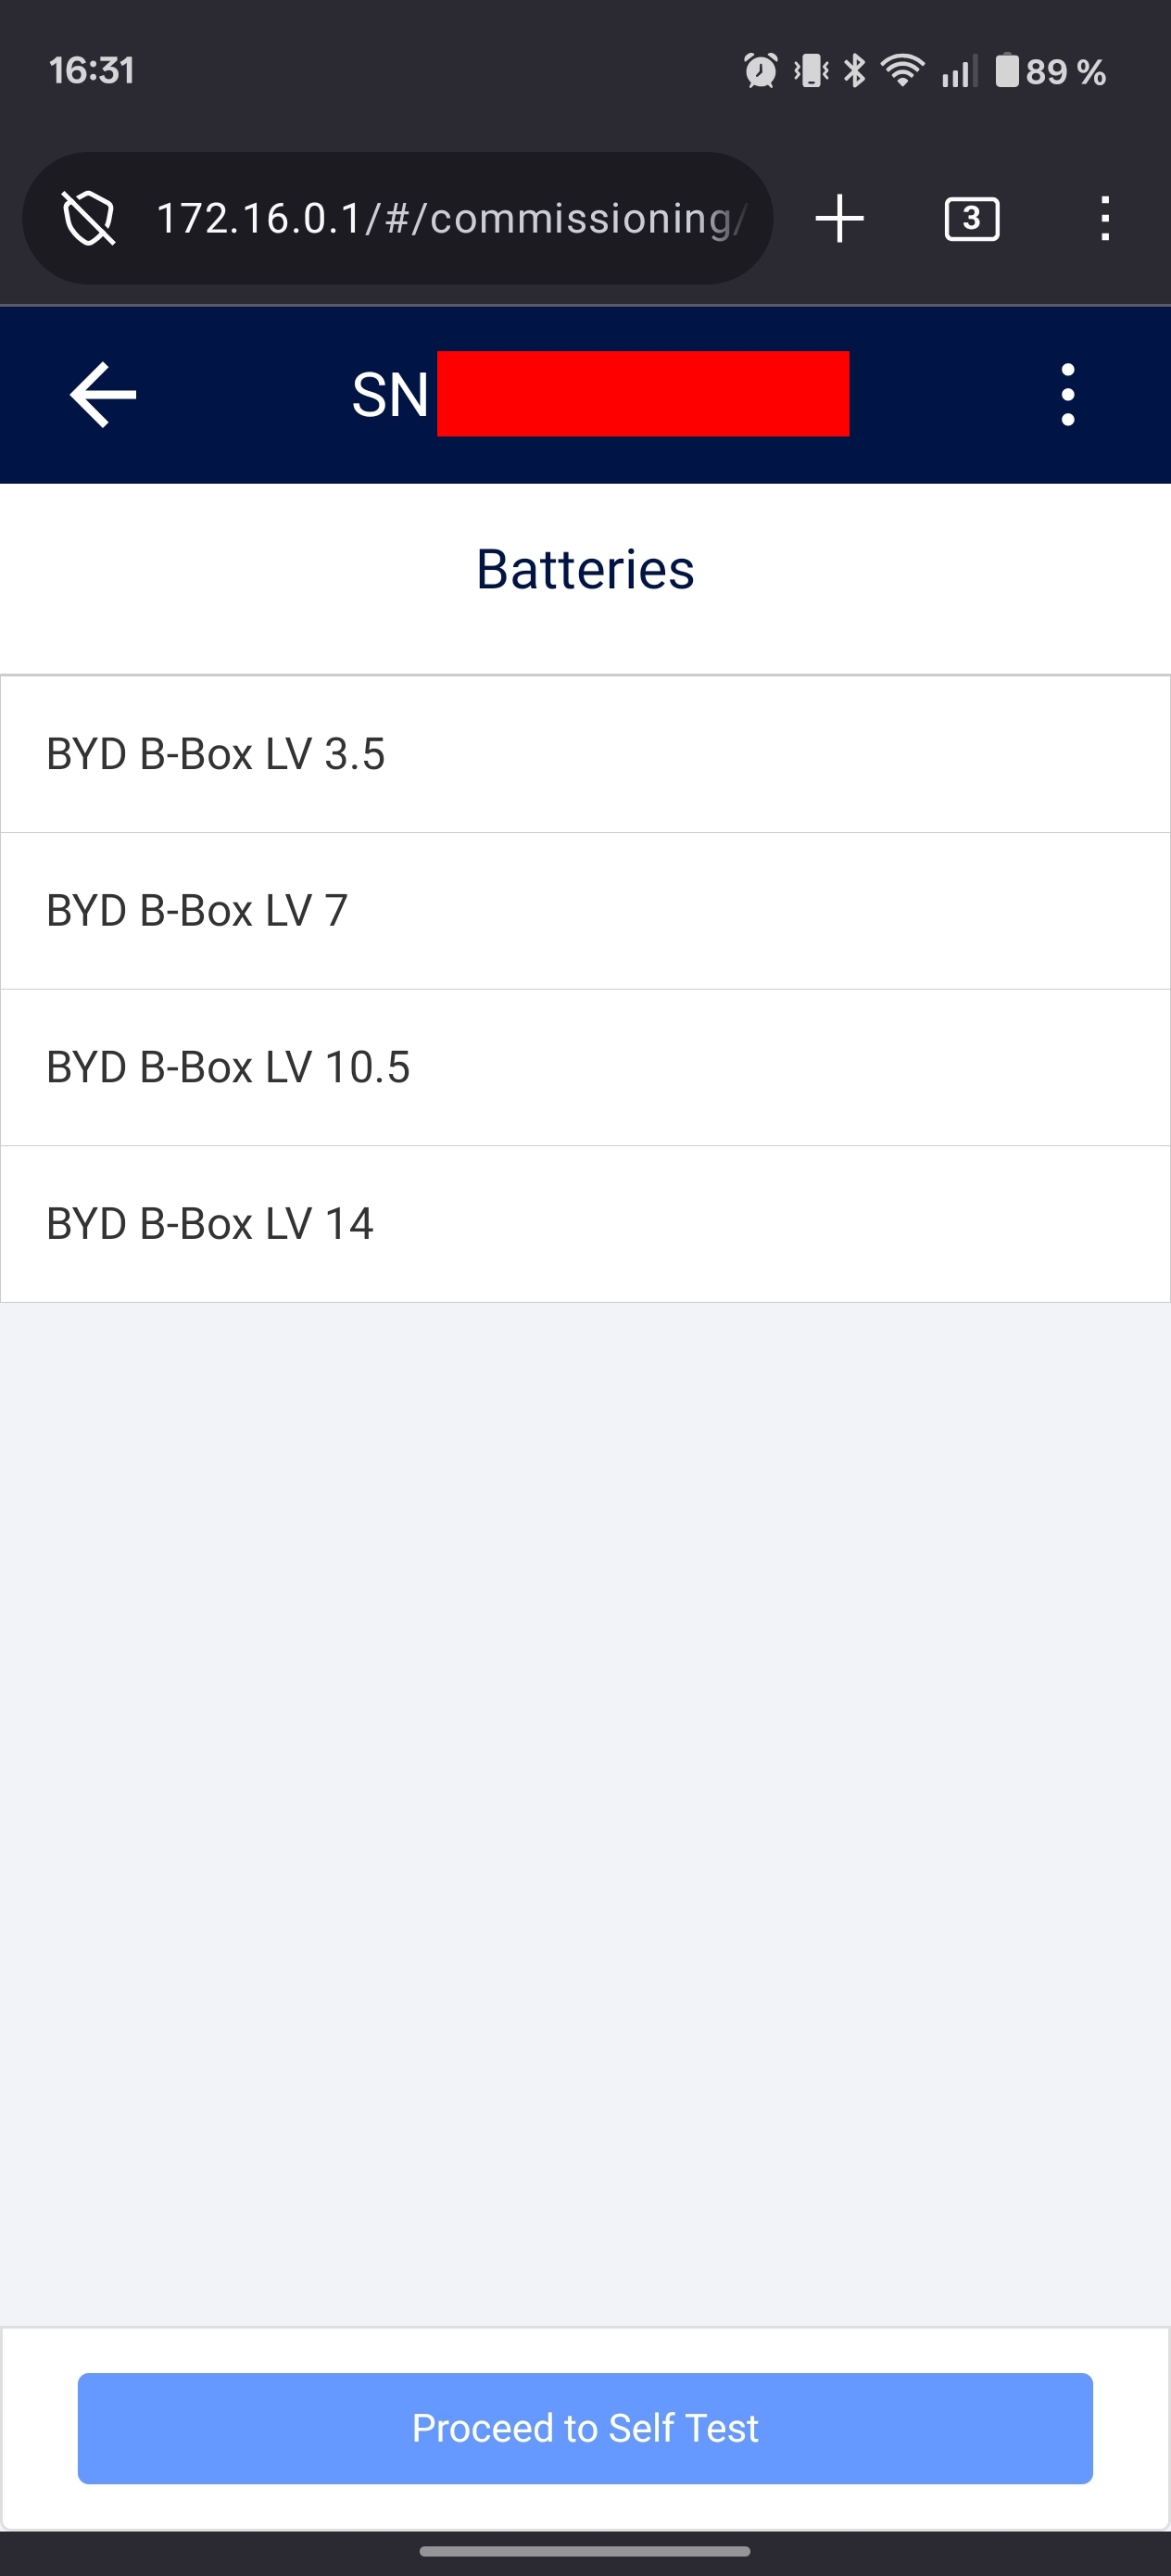Open the app header three-dot menu
Image resolution: width=1171 pixels, height=2576 pixels.
(x=1067, y=395)
